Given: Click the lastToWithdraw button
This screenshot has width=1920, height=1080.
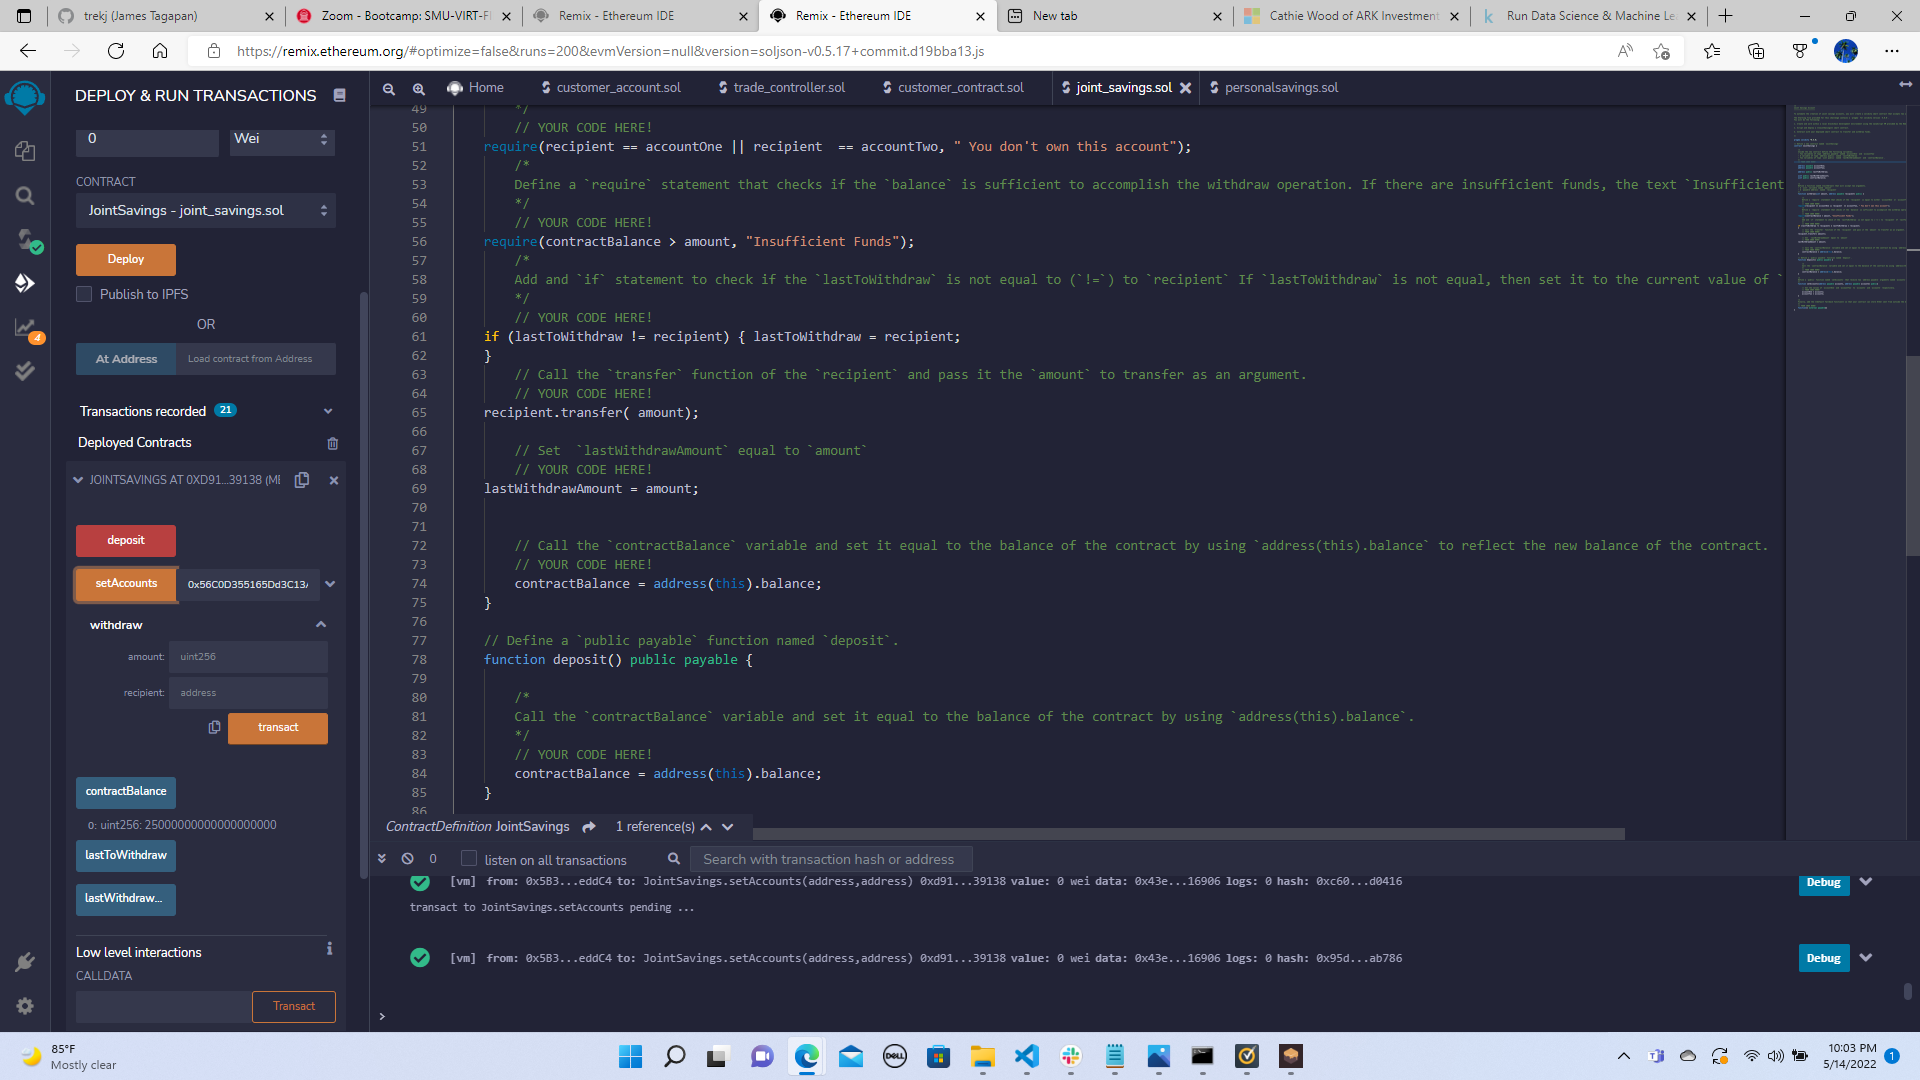Looking at the screenshot, I should [126, 856].
